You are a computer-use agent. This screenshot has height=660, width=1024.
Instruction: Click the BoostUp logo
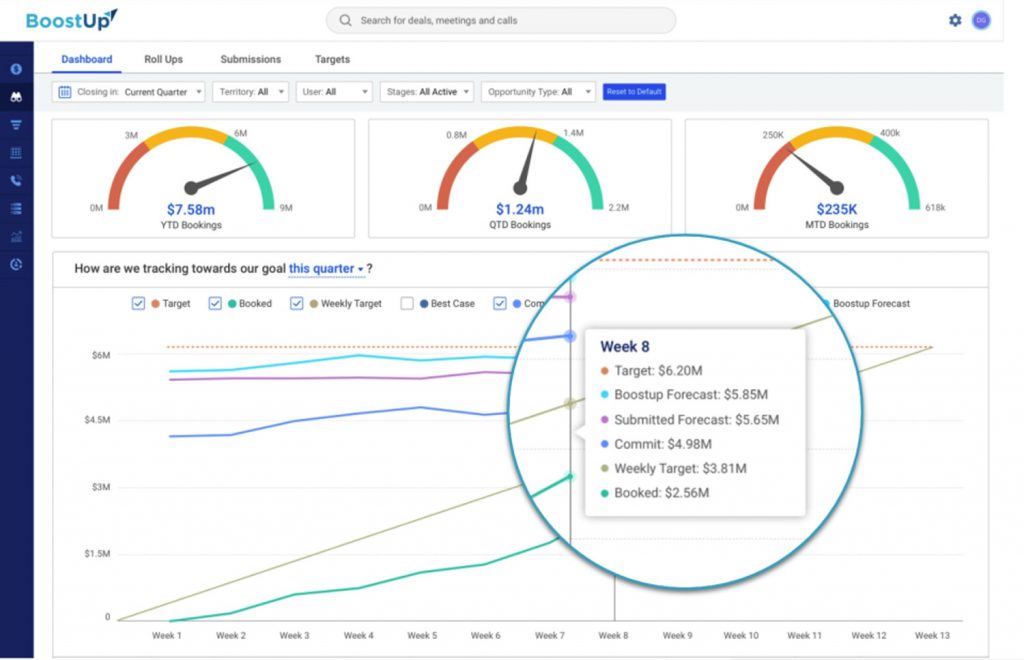(x=72, y=20)
